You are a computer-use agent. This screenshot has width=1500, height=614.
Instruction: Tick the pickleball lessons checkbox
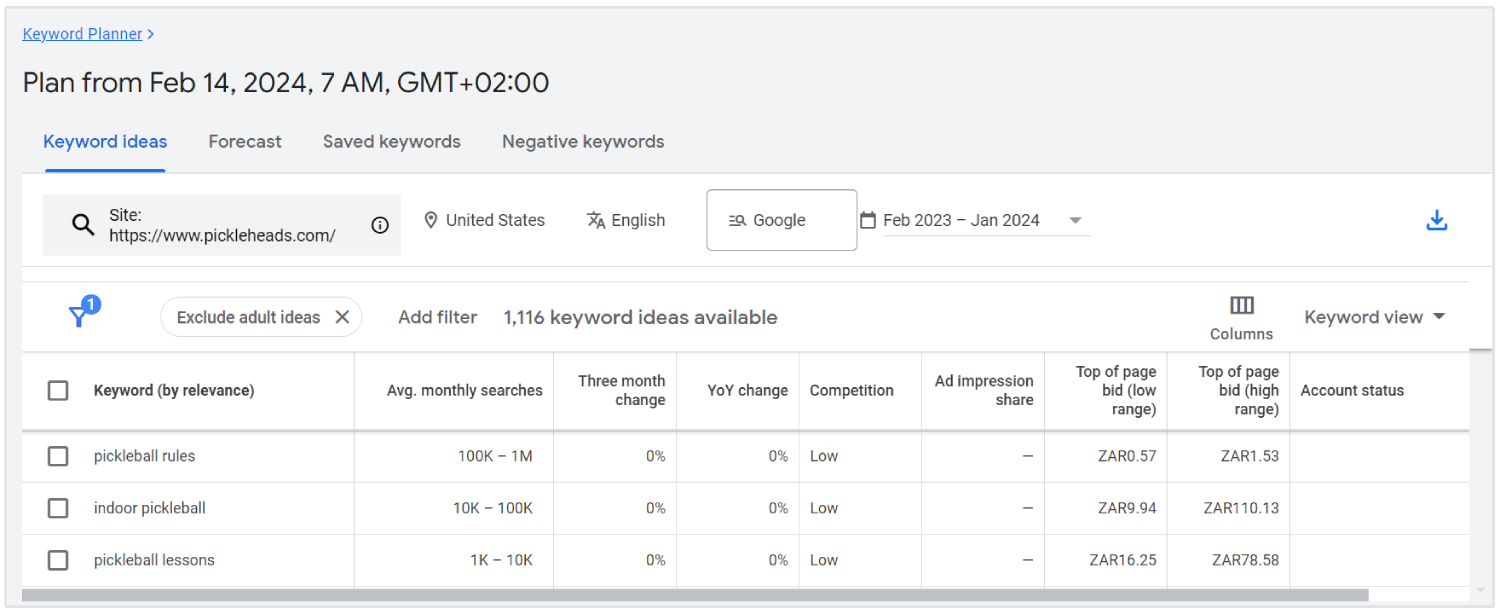click(58, 560)
